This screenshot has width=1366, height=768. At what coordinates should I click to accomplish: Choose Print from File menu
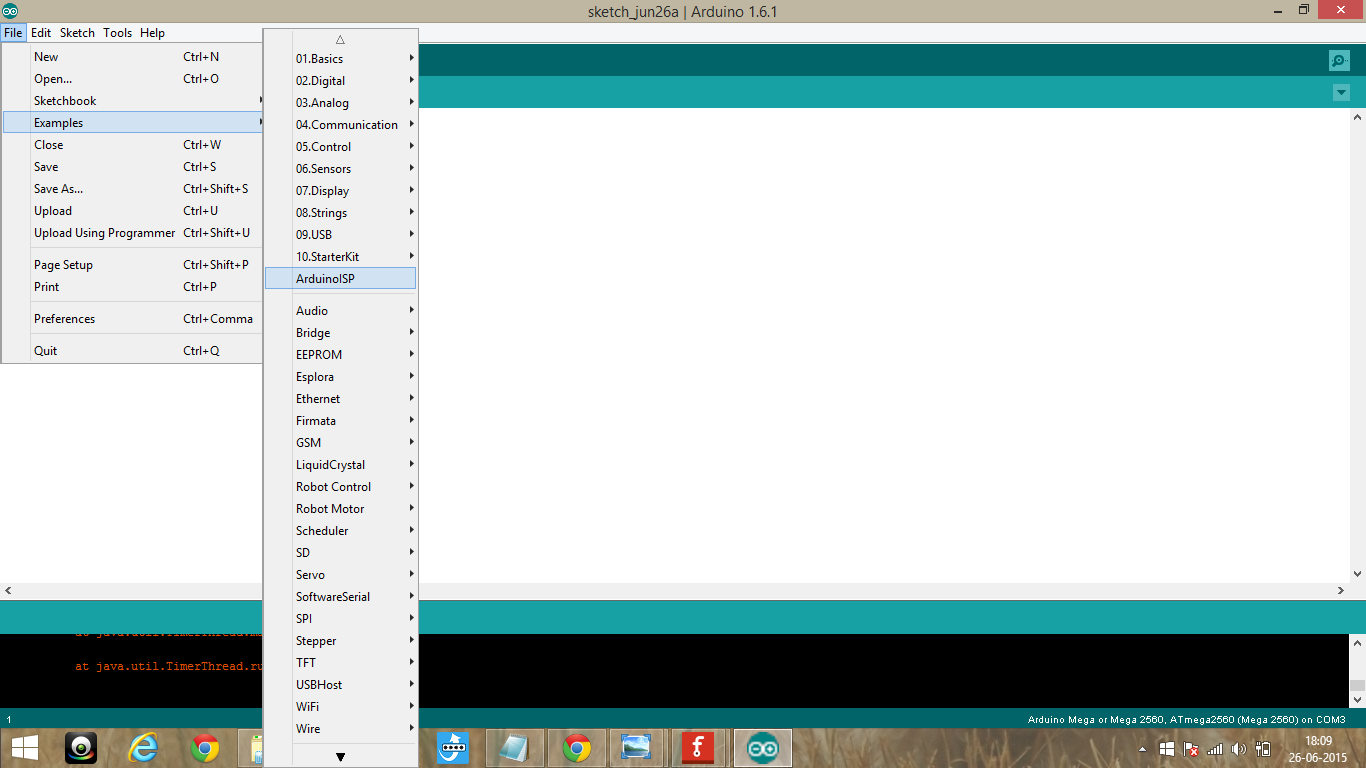132,287
